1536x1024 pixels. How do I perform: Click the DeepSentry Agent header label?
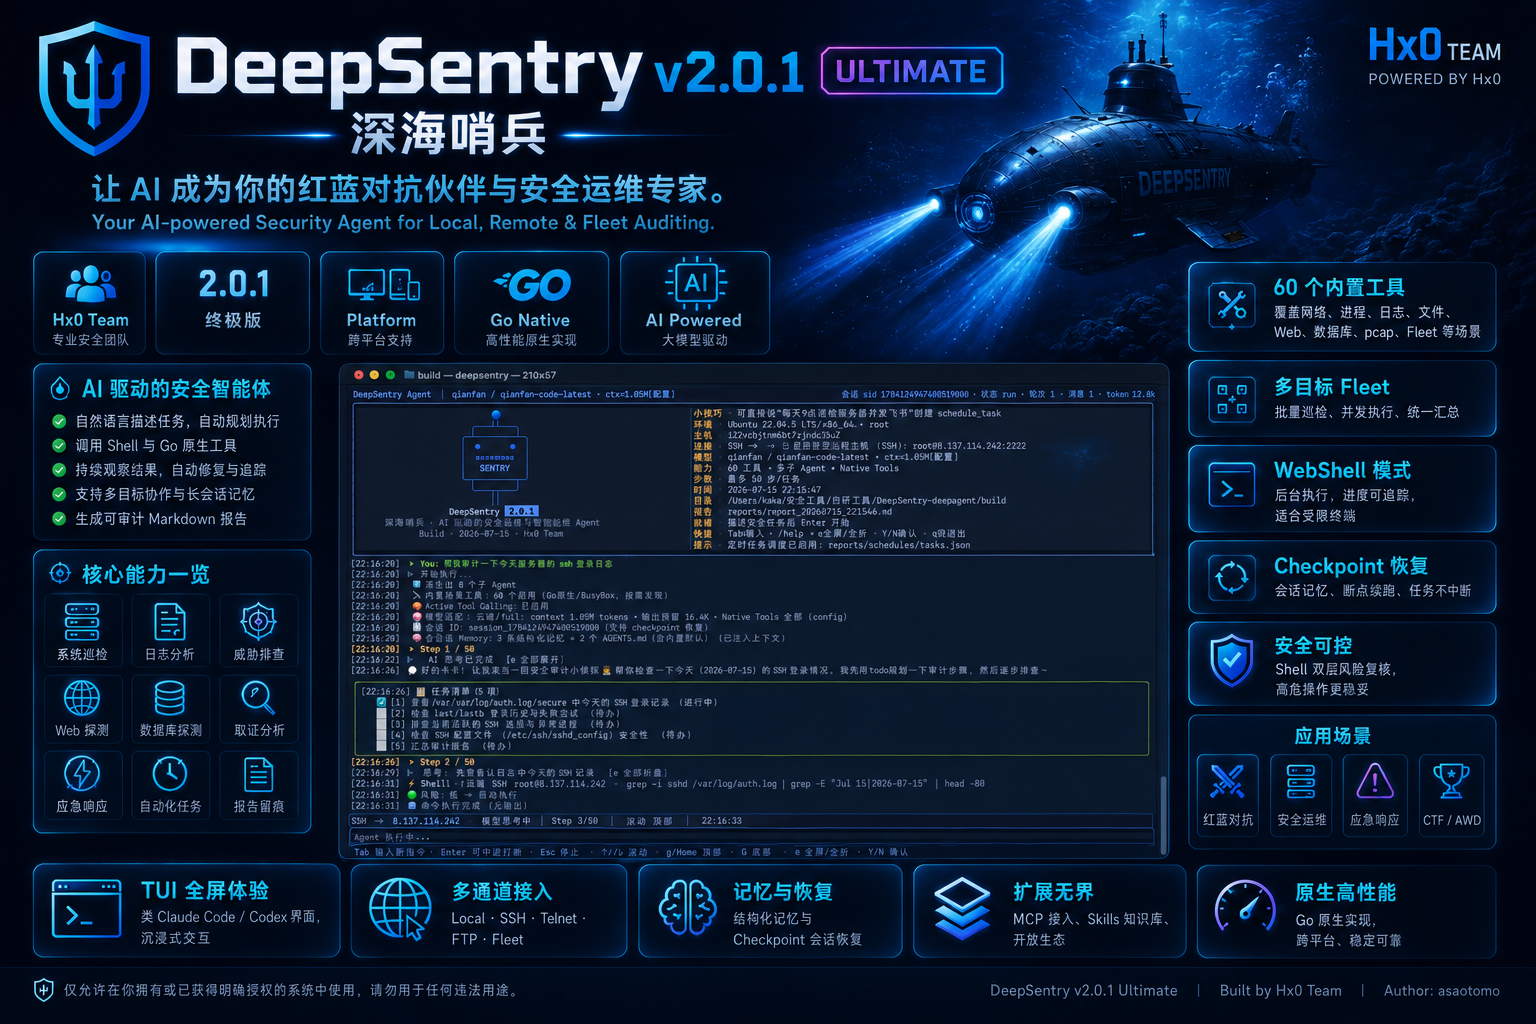[x=392, y=394]
